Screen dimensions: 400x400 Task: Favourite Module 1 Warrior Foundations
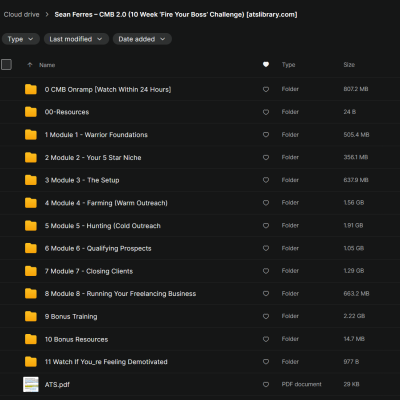266,135
